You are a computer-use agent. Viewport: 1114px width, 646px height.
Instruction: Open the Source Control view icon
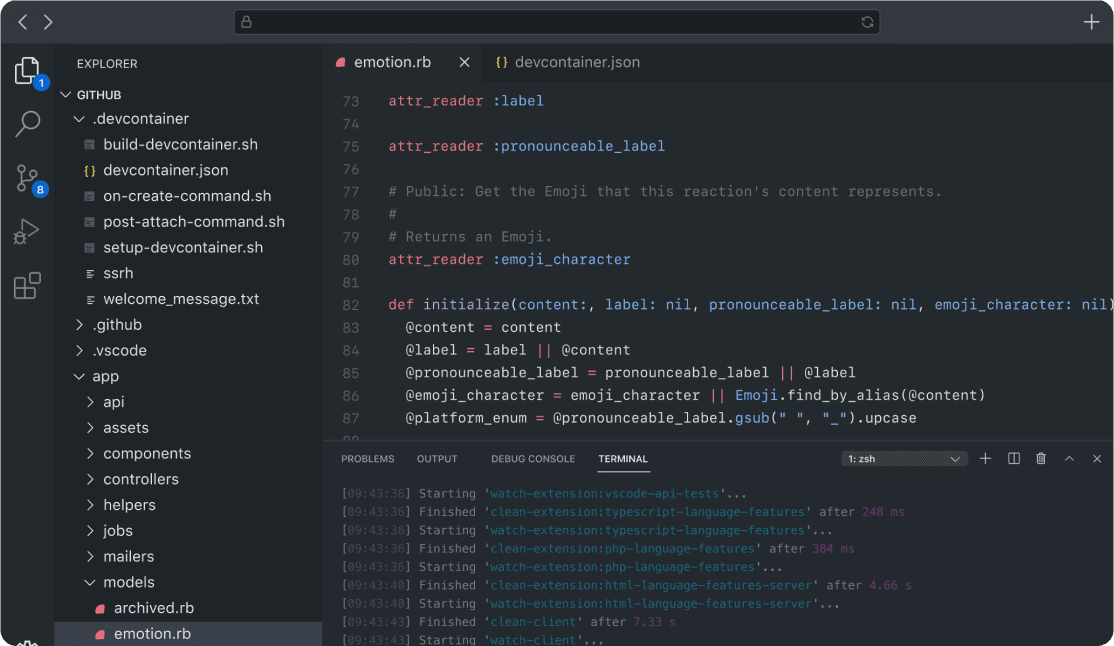(27, 179)
